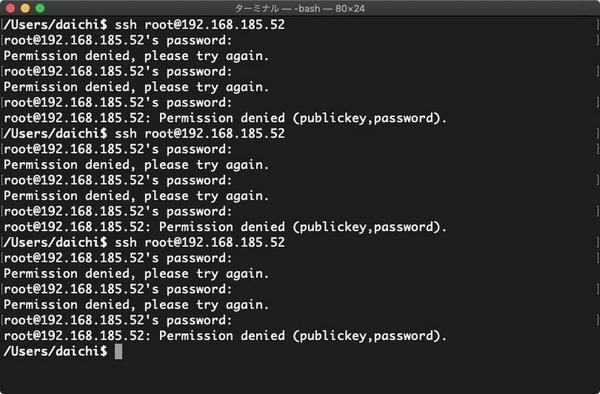Zoom the Terminal using the green button
The height and width of the screenshot is (394, 600).
point(40,8)
